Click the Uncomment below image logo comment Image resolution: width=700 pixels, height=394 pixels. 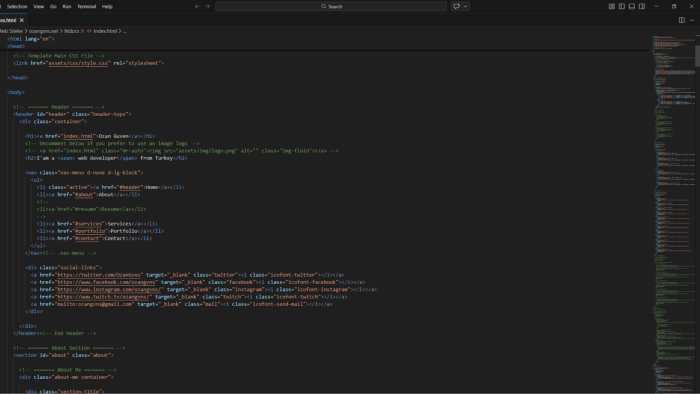click(112, 144)
